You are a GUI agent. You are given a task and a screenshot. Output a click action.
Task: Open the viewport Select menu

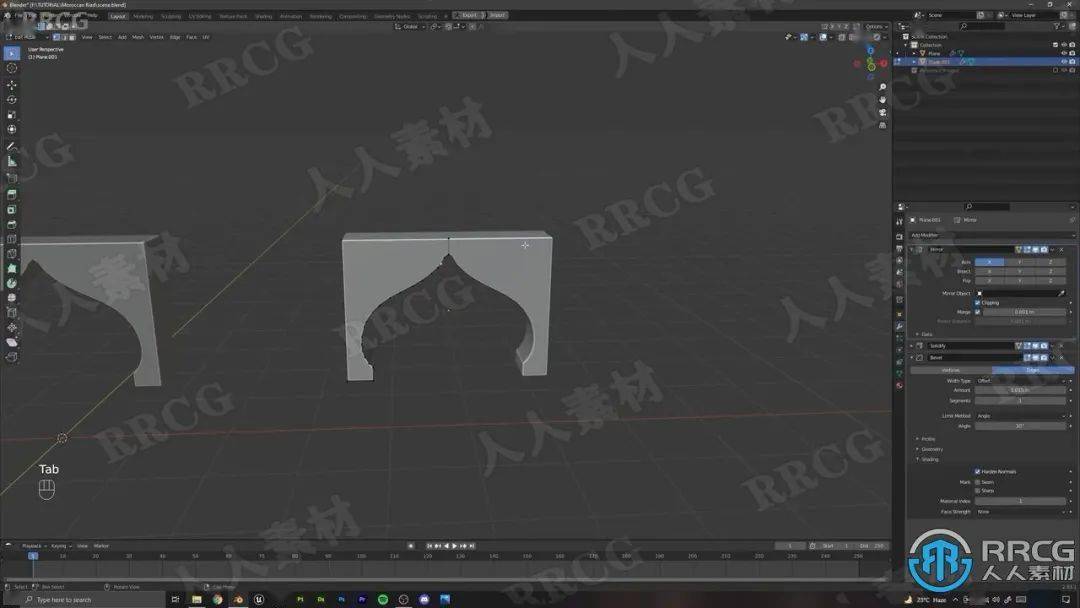coord(105,37)
